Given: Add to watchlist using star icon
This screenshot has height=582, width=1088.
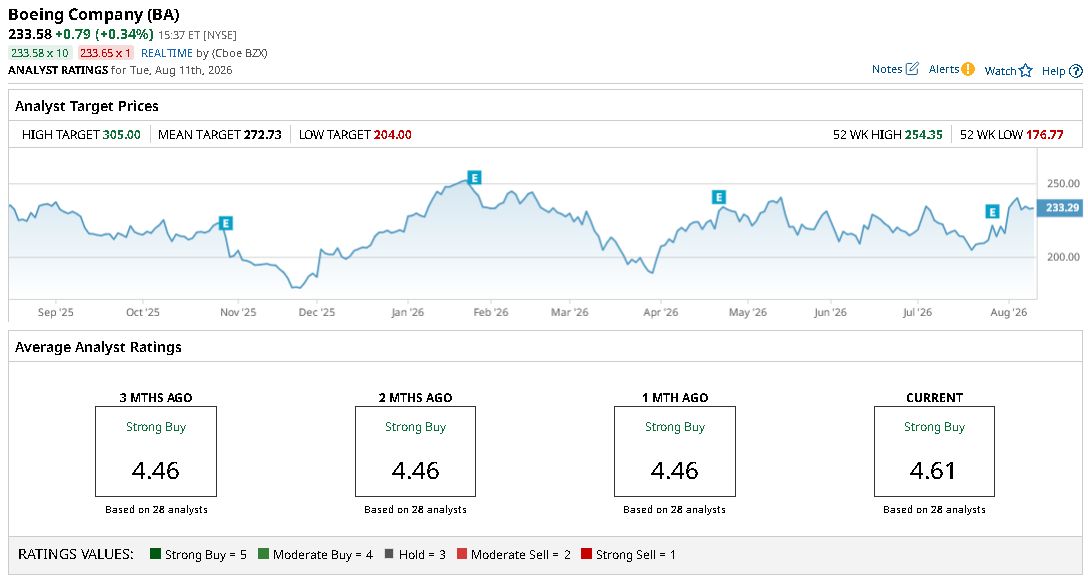Looking at the screenshot, I should [1026, 71].
